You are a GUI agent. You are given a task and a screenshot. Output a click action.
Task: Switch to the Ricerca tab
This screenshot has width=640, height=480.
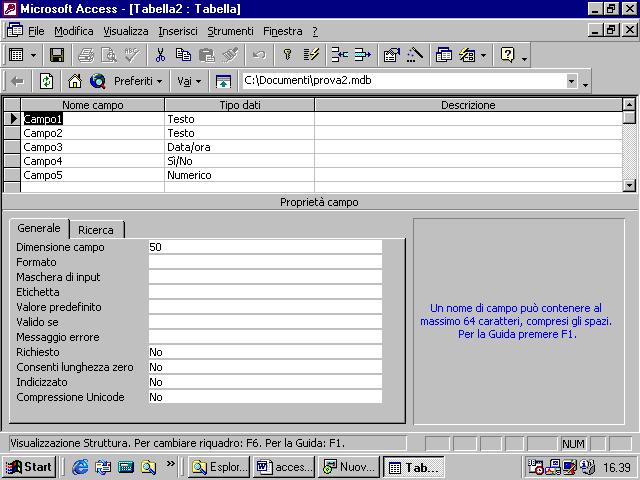click(x=96, y=230)
